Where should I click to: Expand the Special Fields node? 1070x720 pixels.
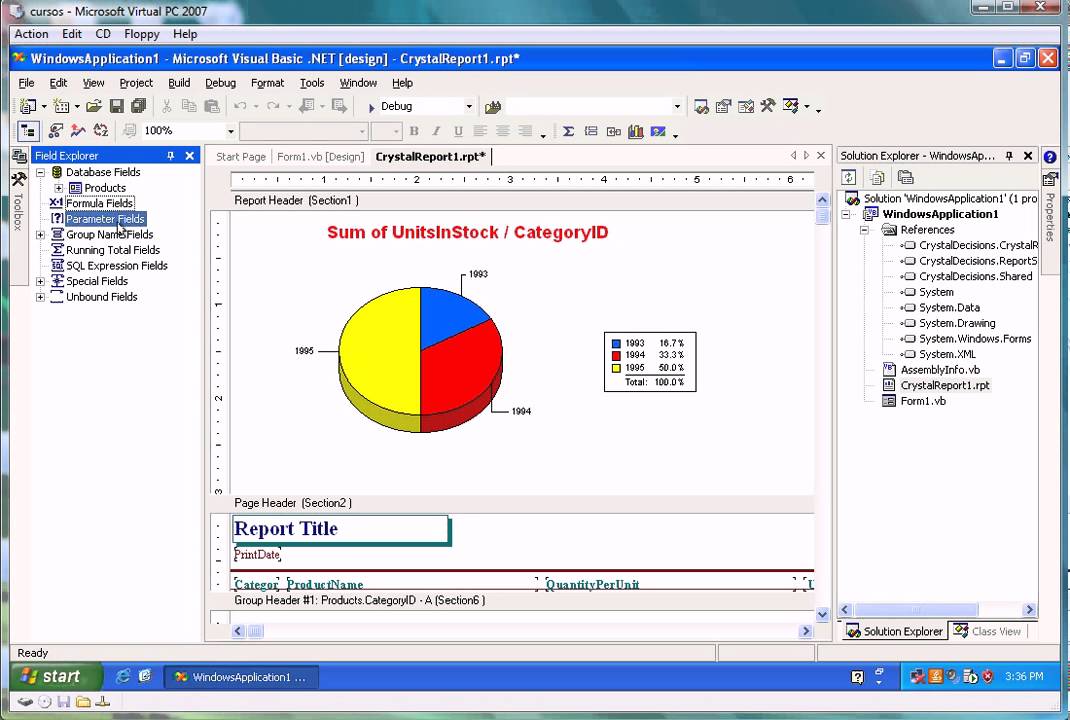[x=40, y=281]
